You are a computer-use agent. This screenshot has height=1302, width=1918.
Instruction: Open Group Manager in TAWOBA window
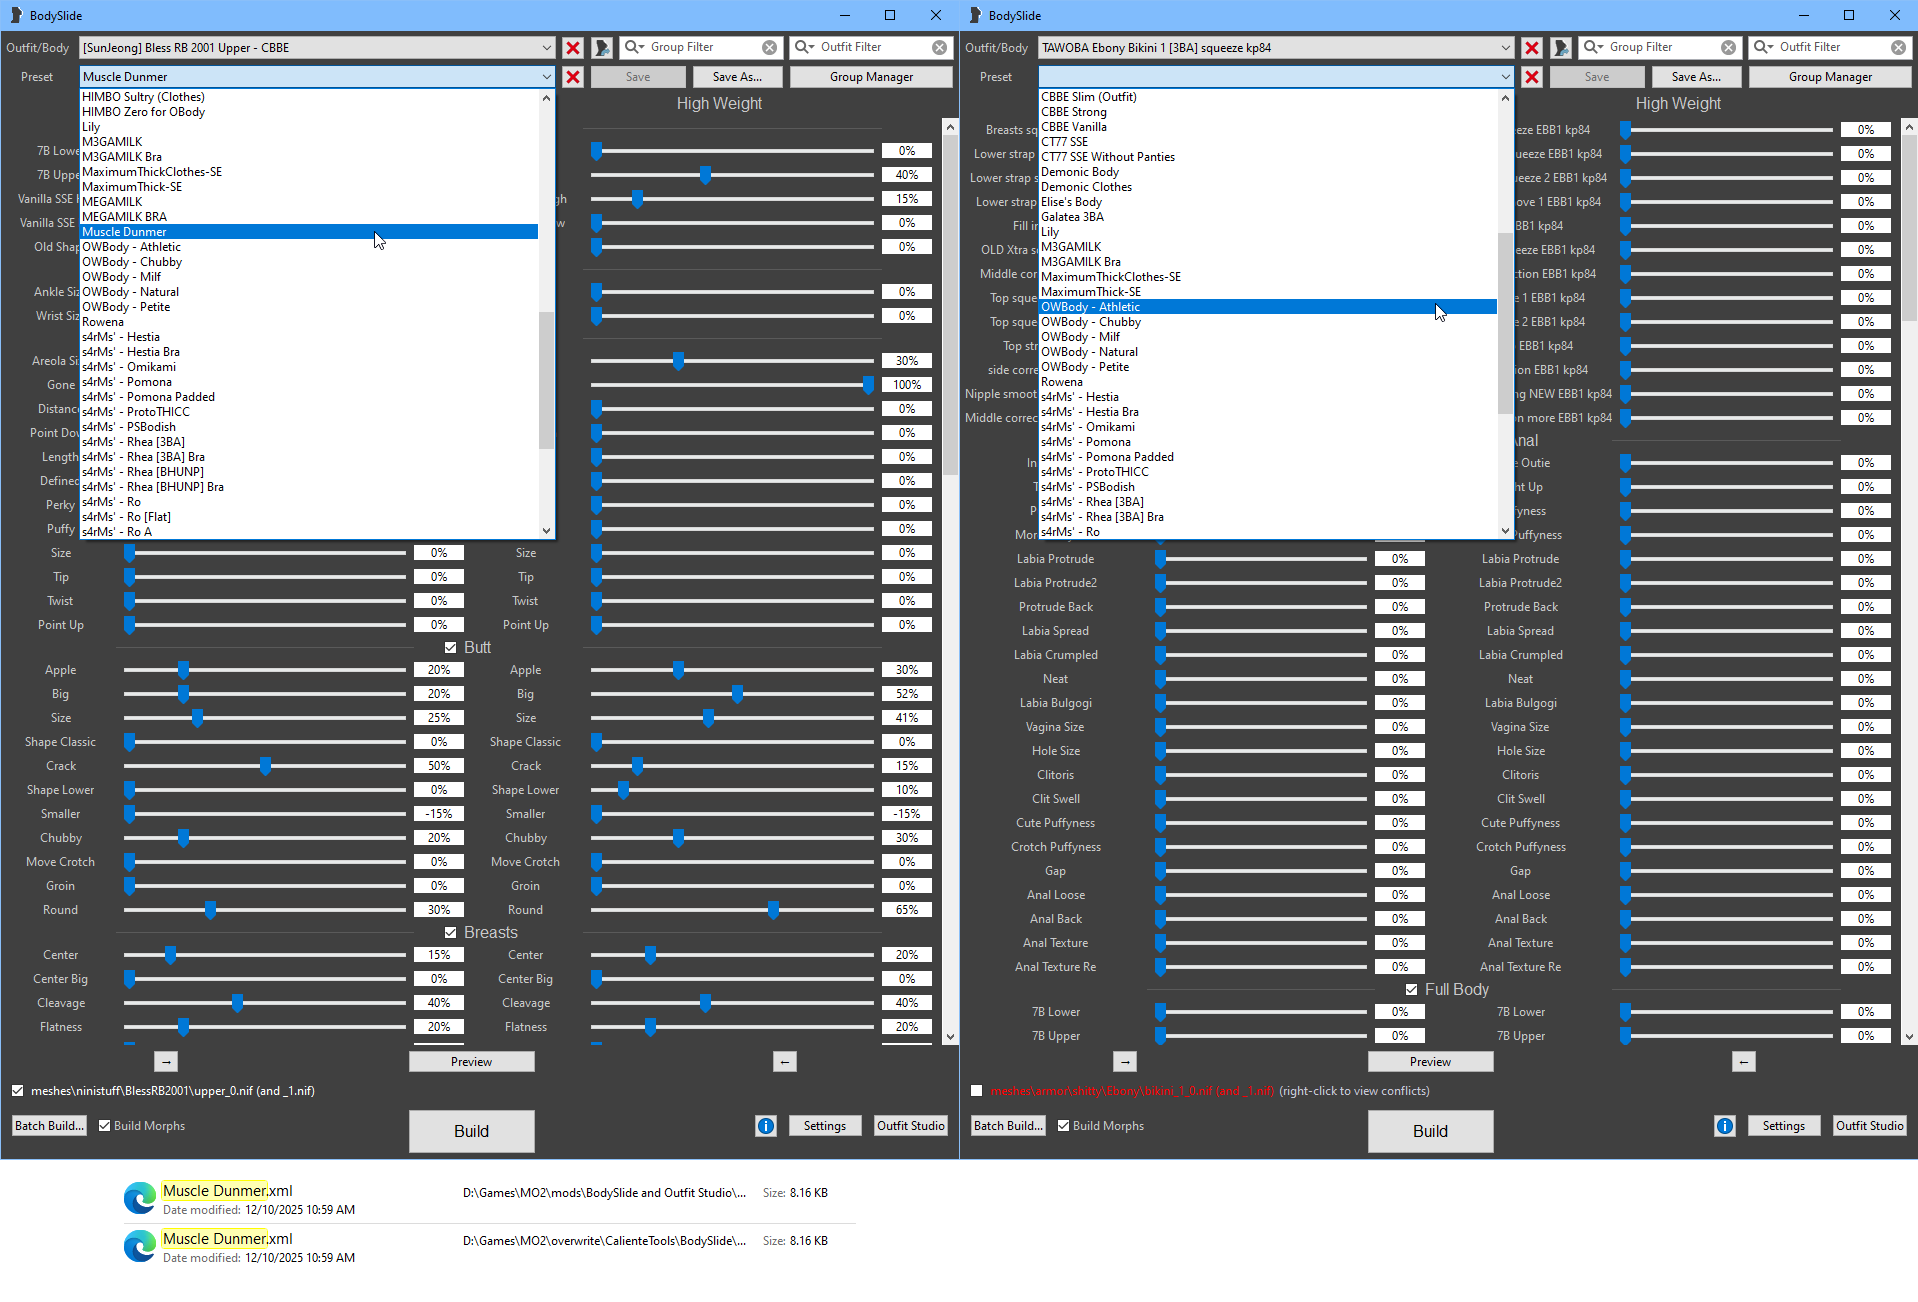1830,77
